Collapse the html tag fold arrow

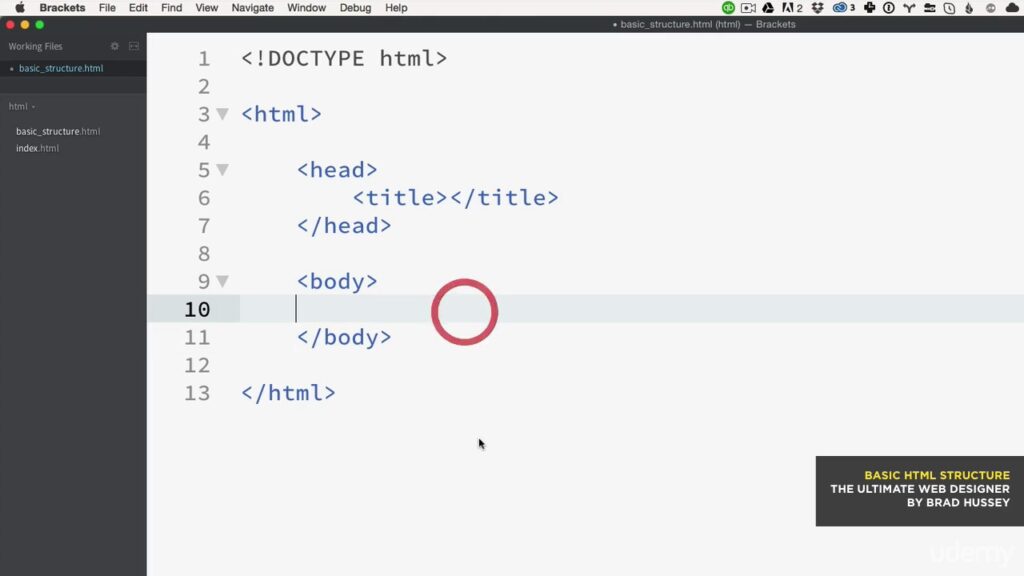pyautogui.click(x=223, y=114)
